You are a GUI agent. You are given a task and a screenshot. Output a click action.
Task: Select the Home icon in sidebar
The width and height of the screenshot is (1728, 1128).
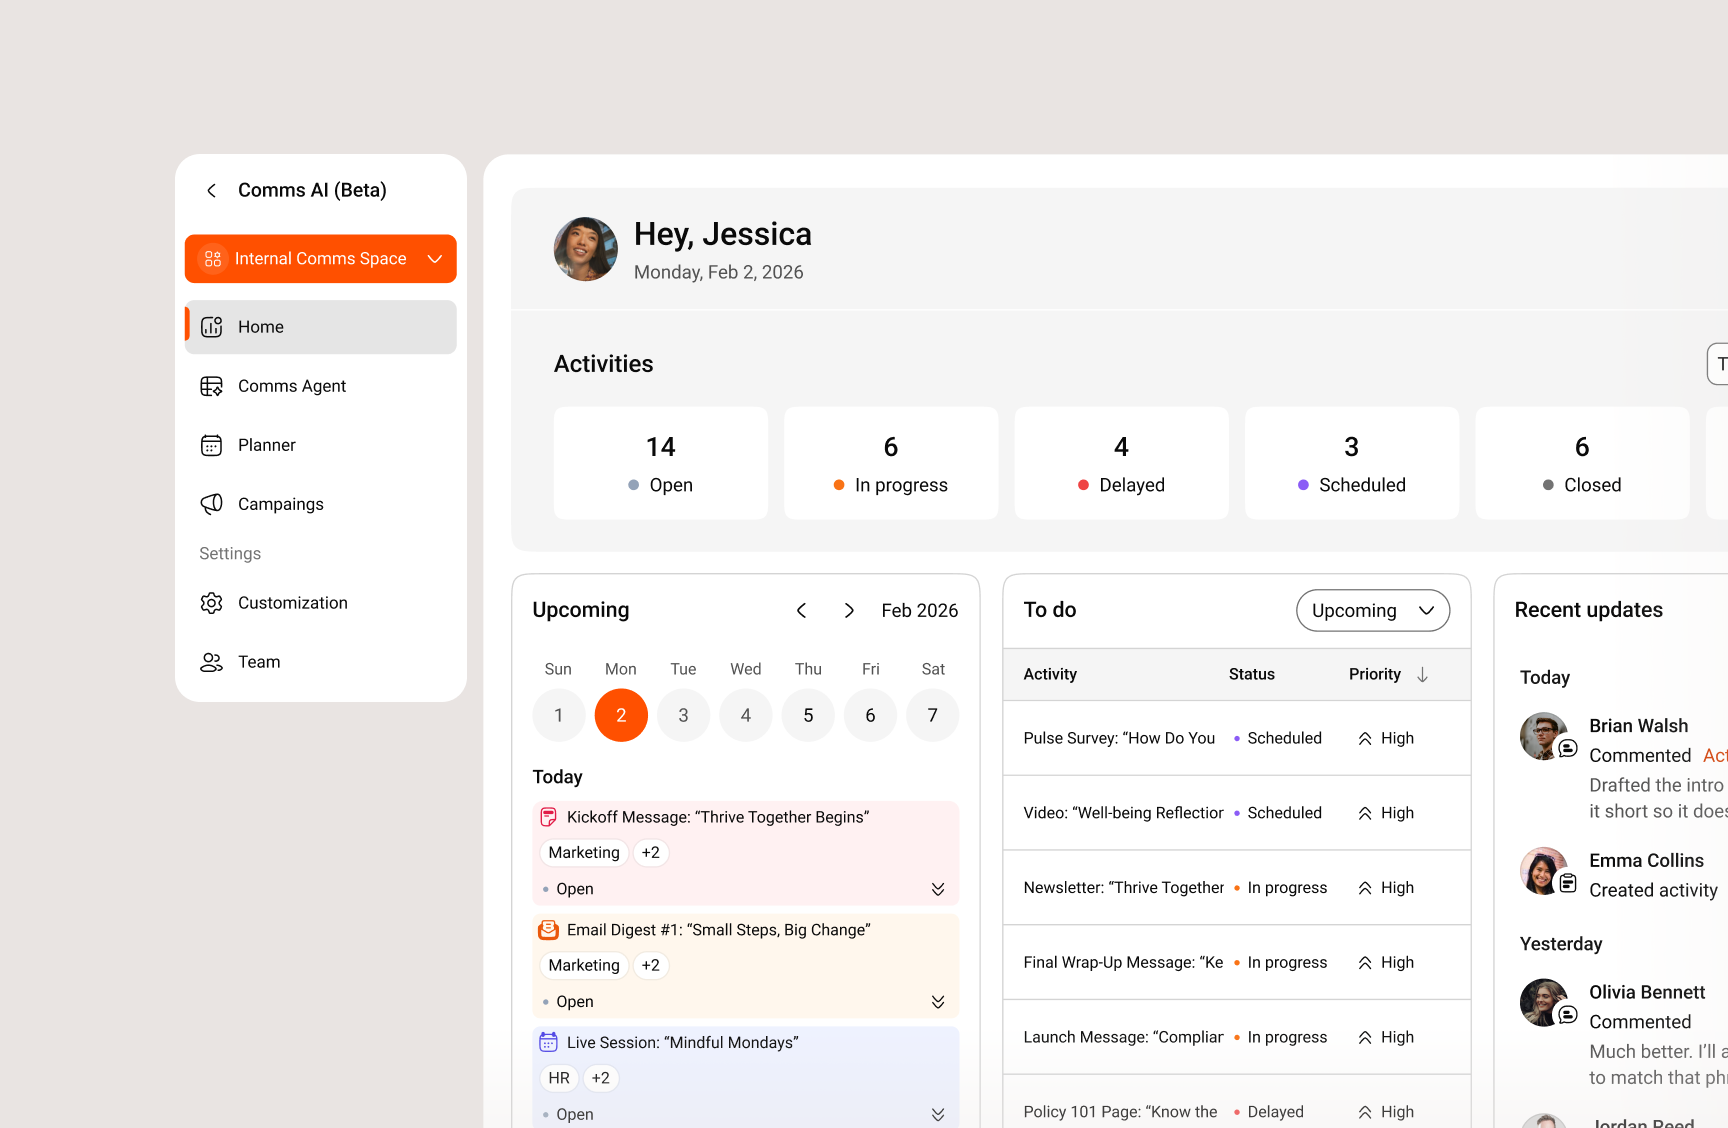[x=211, y=326]
